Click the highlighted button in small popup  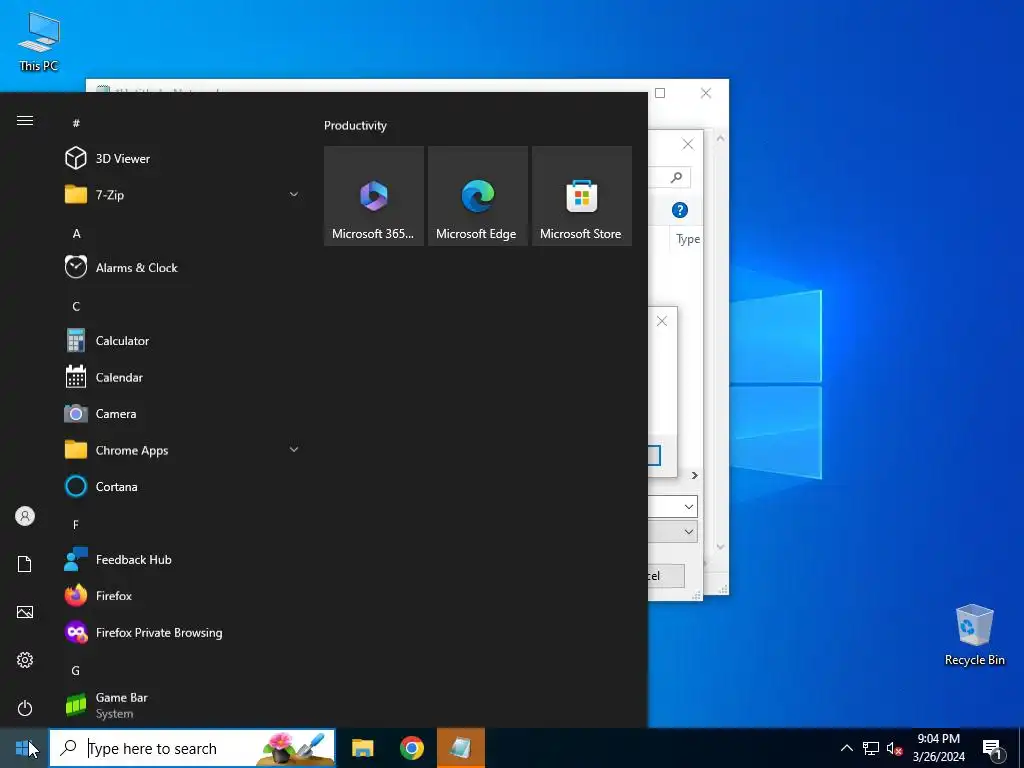(654, 455)
